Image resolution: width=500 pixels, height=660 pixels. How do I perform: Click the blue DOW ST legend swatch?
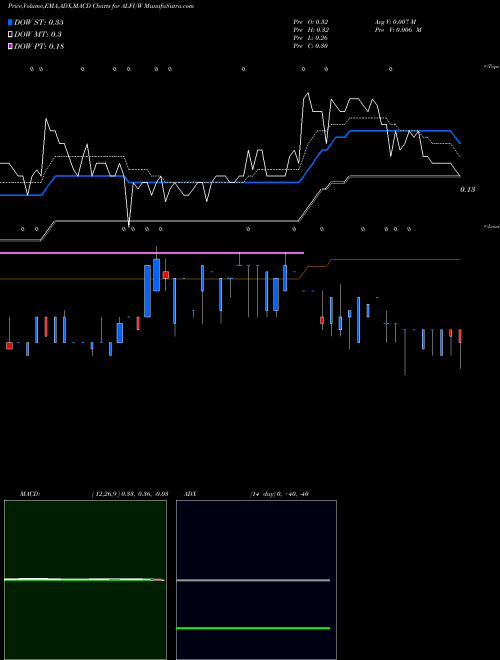[10, 22]
